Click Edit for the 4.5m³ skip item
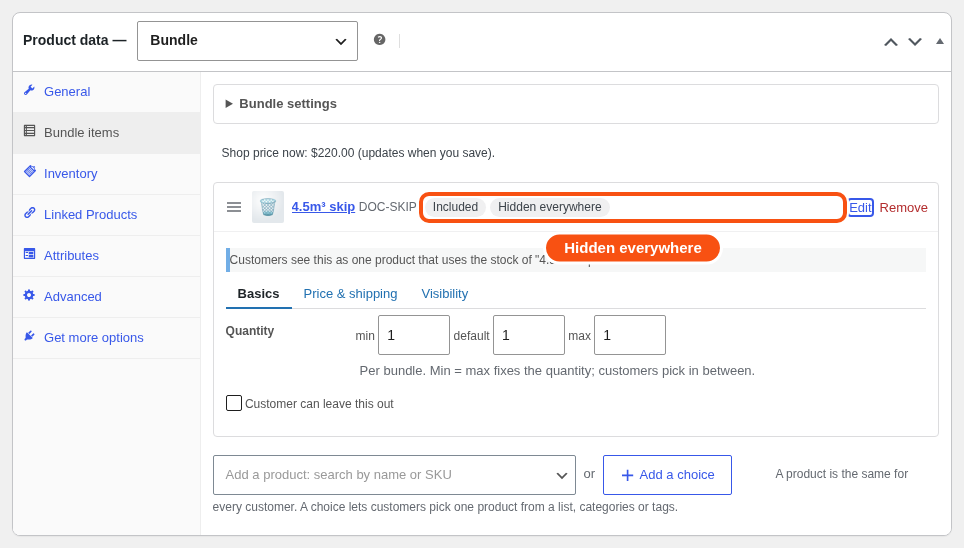The height and width of the screenshot is (548, 964). click(x=861, y=208)
